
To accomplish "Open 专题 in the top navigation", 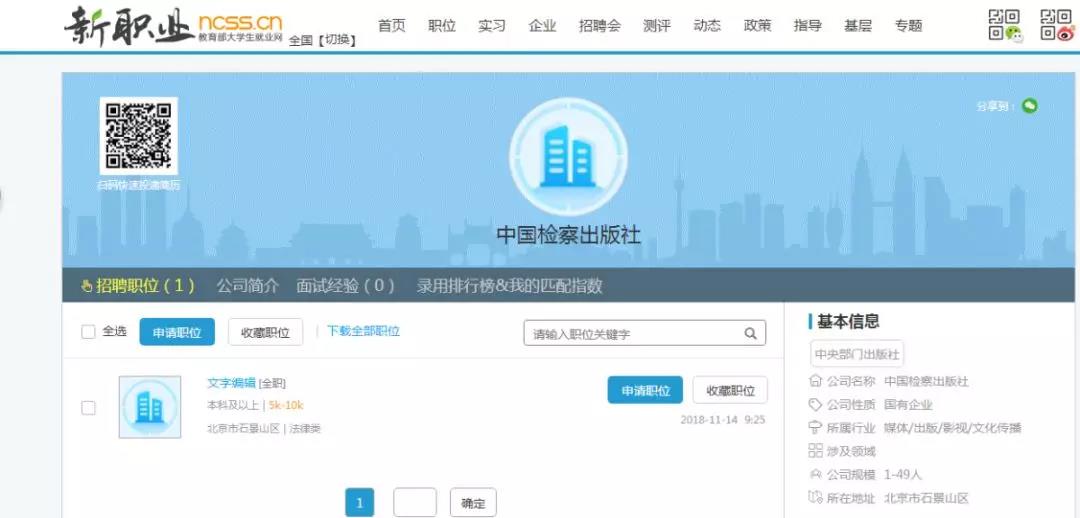I will pos(908,26).
